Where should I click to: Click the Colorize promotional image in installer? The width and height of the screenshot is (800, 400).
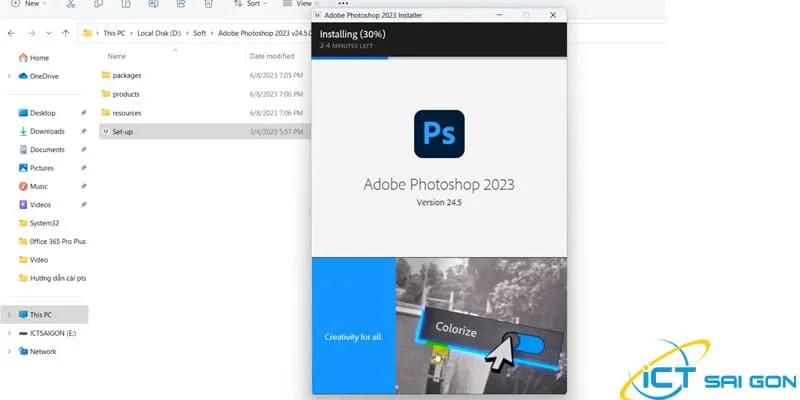click(481, 326)
